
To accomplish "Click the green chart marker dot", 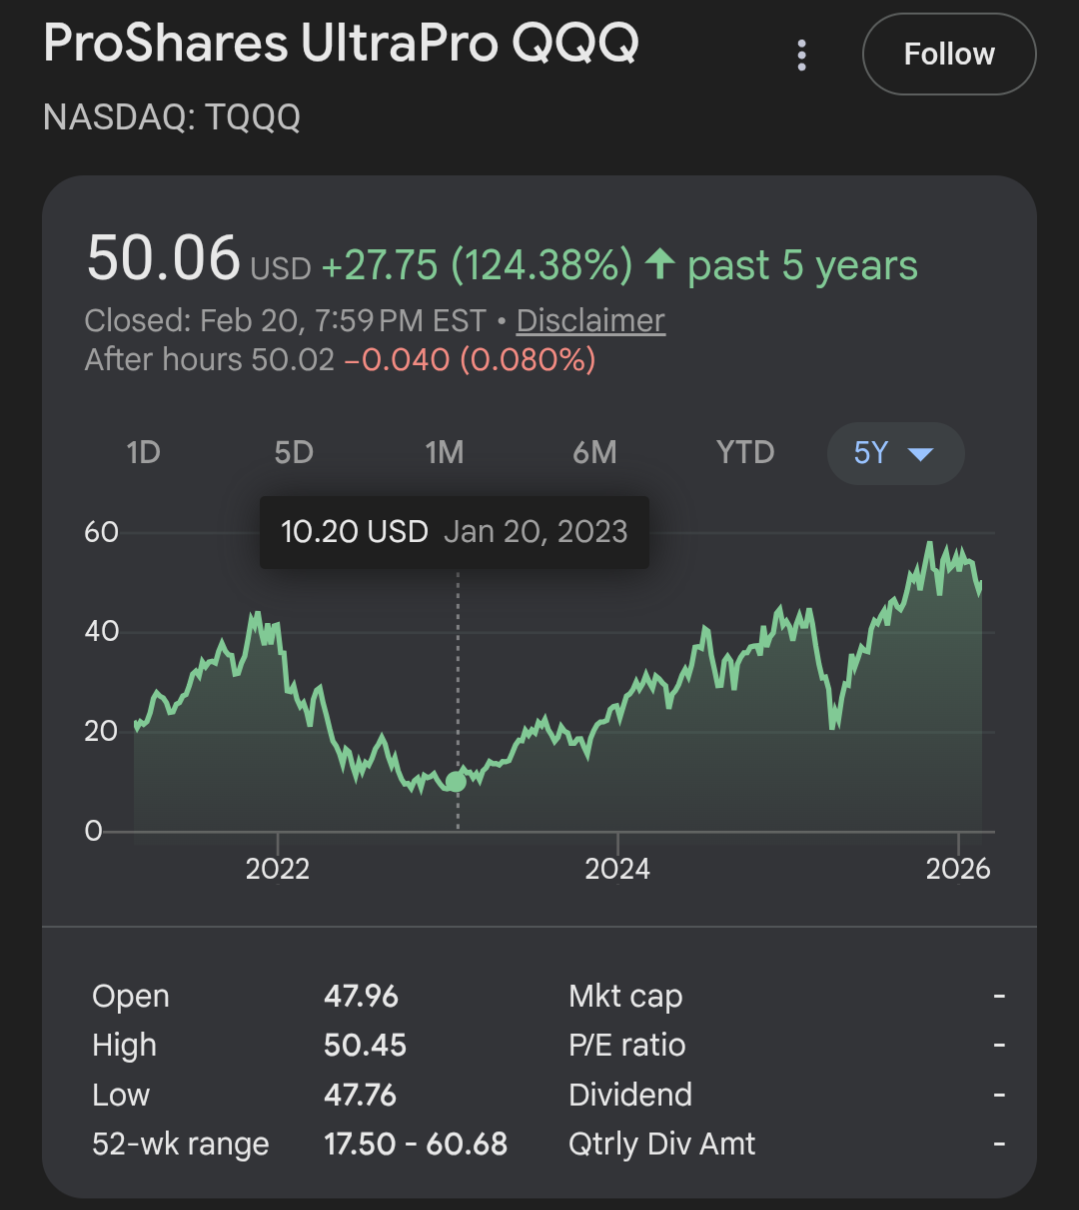I will [x=456, y=781].
